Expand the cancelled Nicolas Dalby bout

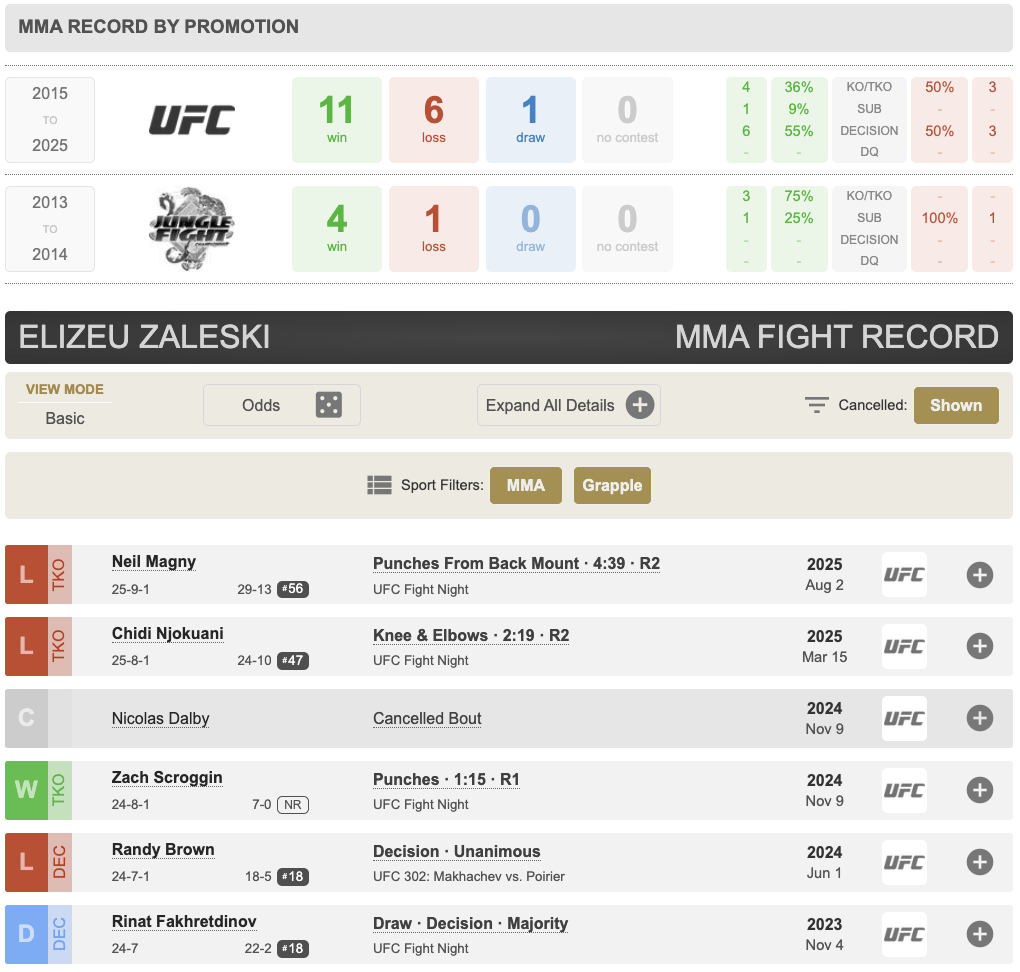pos(979,719)
